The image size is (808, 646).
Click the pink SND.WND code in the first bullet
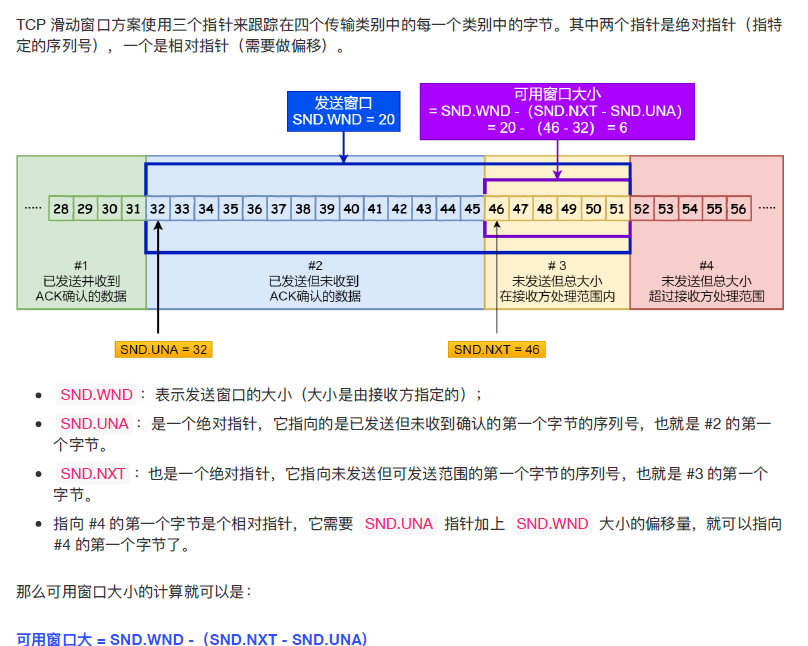pos(96,395)
